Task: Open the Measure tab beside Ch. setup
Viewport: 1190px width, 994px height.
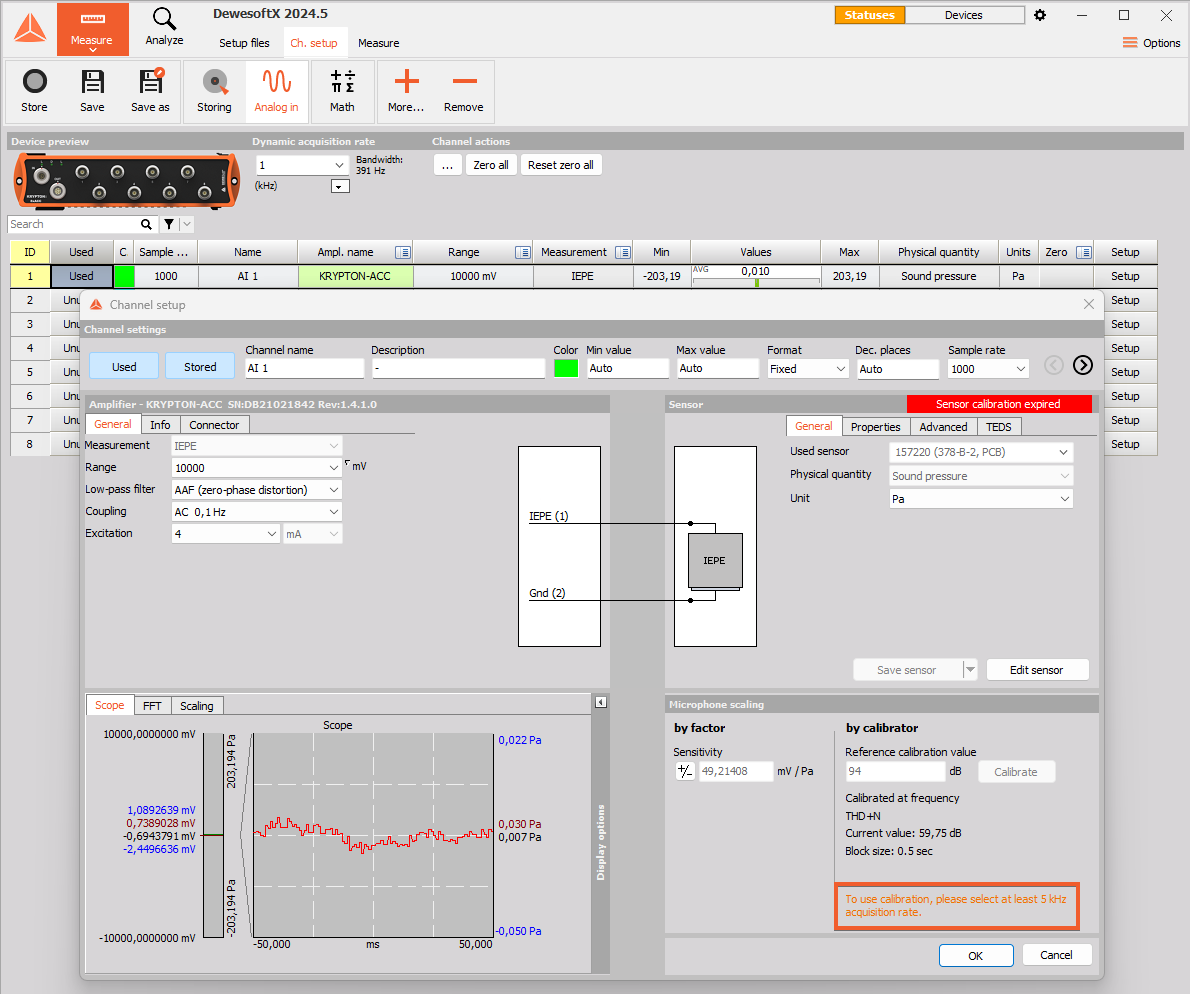Action: pos(379,43)
